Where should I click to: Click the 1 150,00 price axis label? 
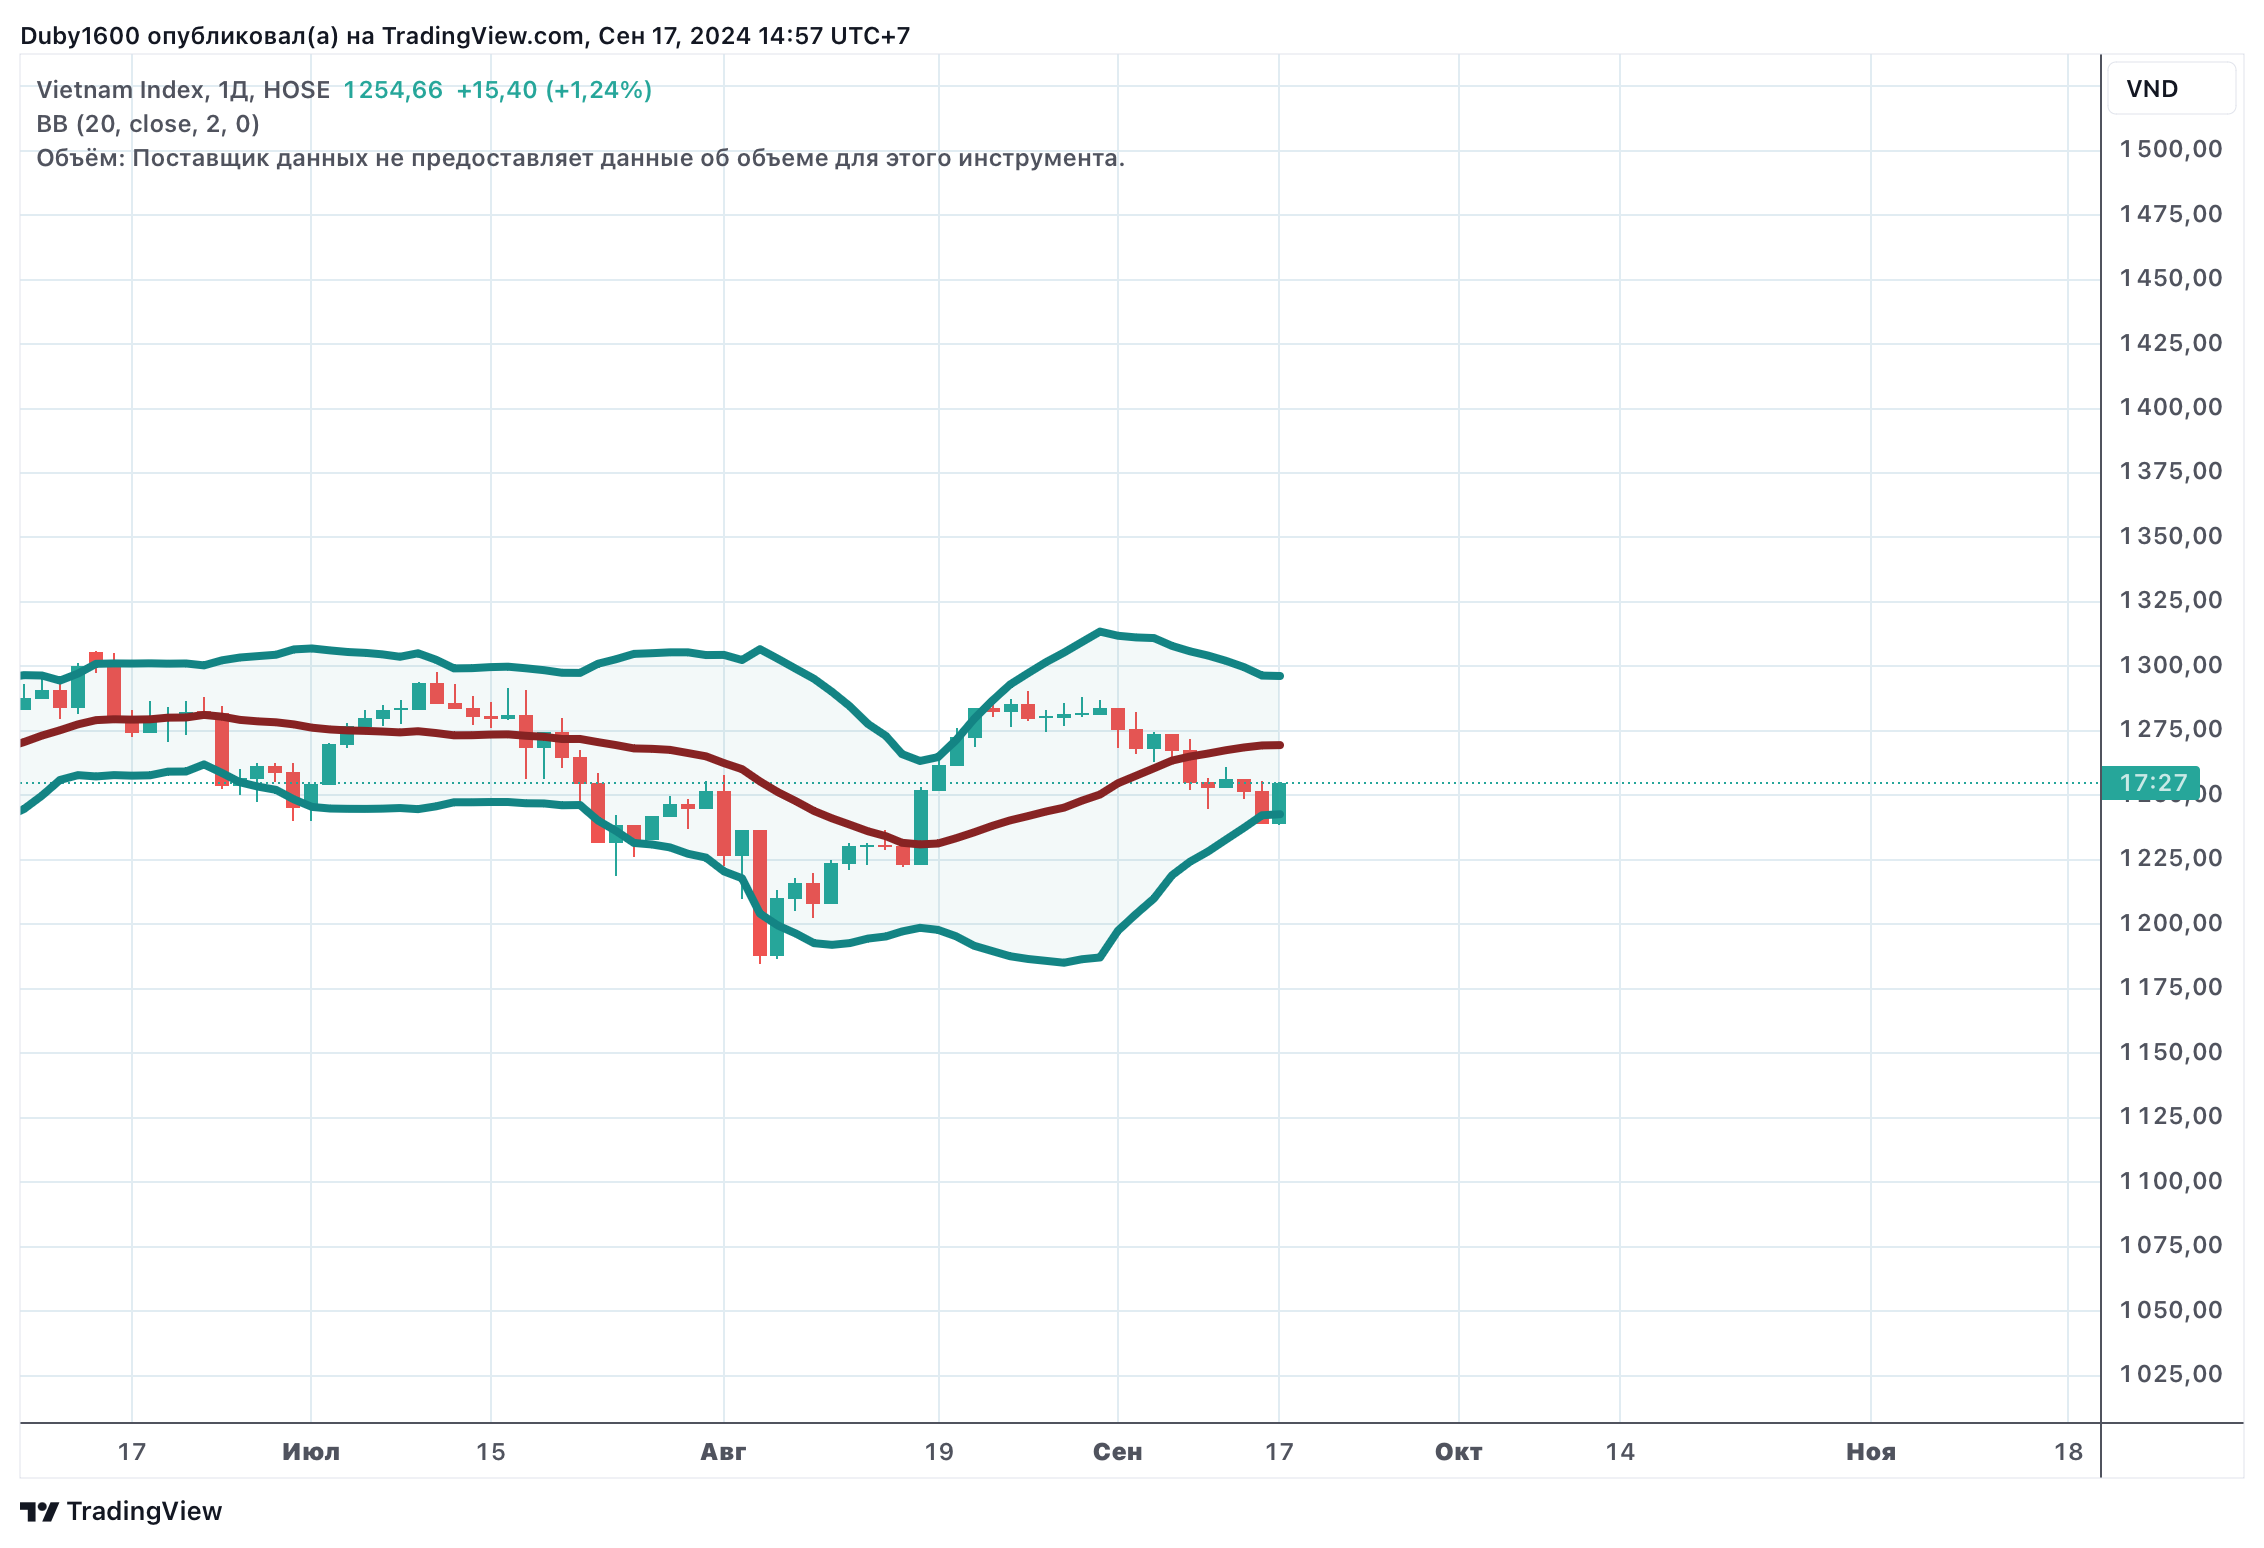[2171, 1052]
